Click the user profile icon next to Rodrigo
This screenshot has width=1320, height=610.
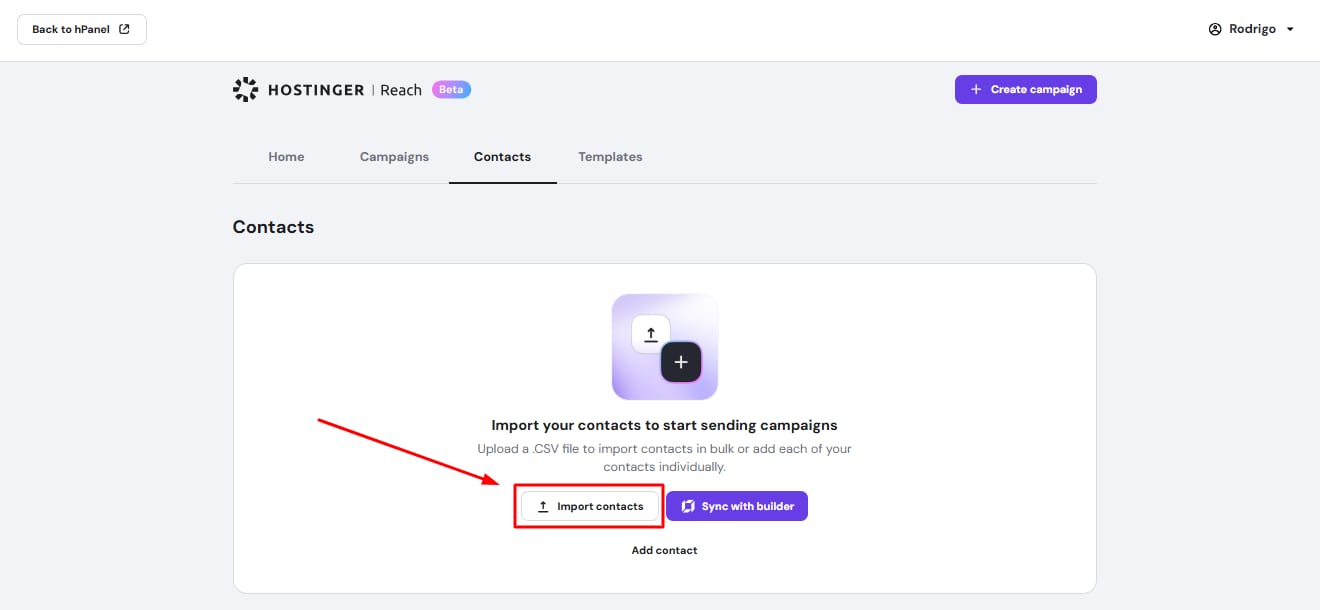[x=1215, y=29]
